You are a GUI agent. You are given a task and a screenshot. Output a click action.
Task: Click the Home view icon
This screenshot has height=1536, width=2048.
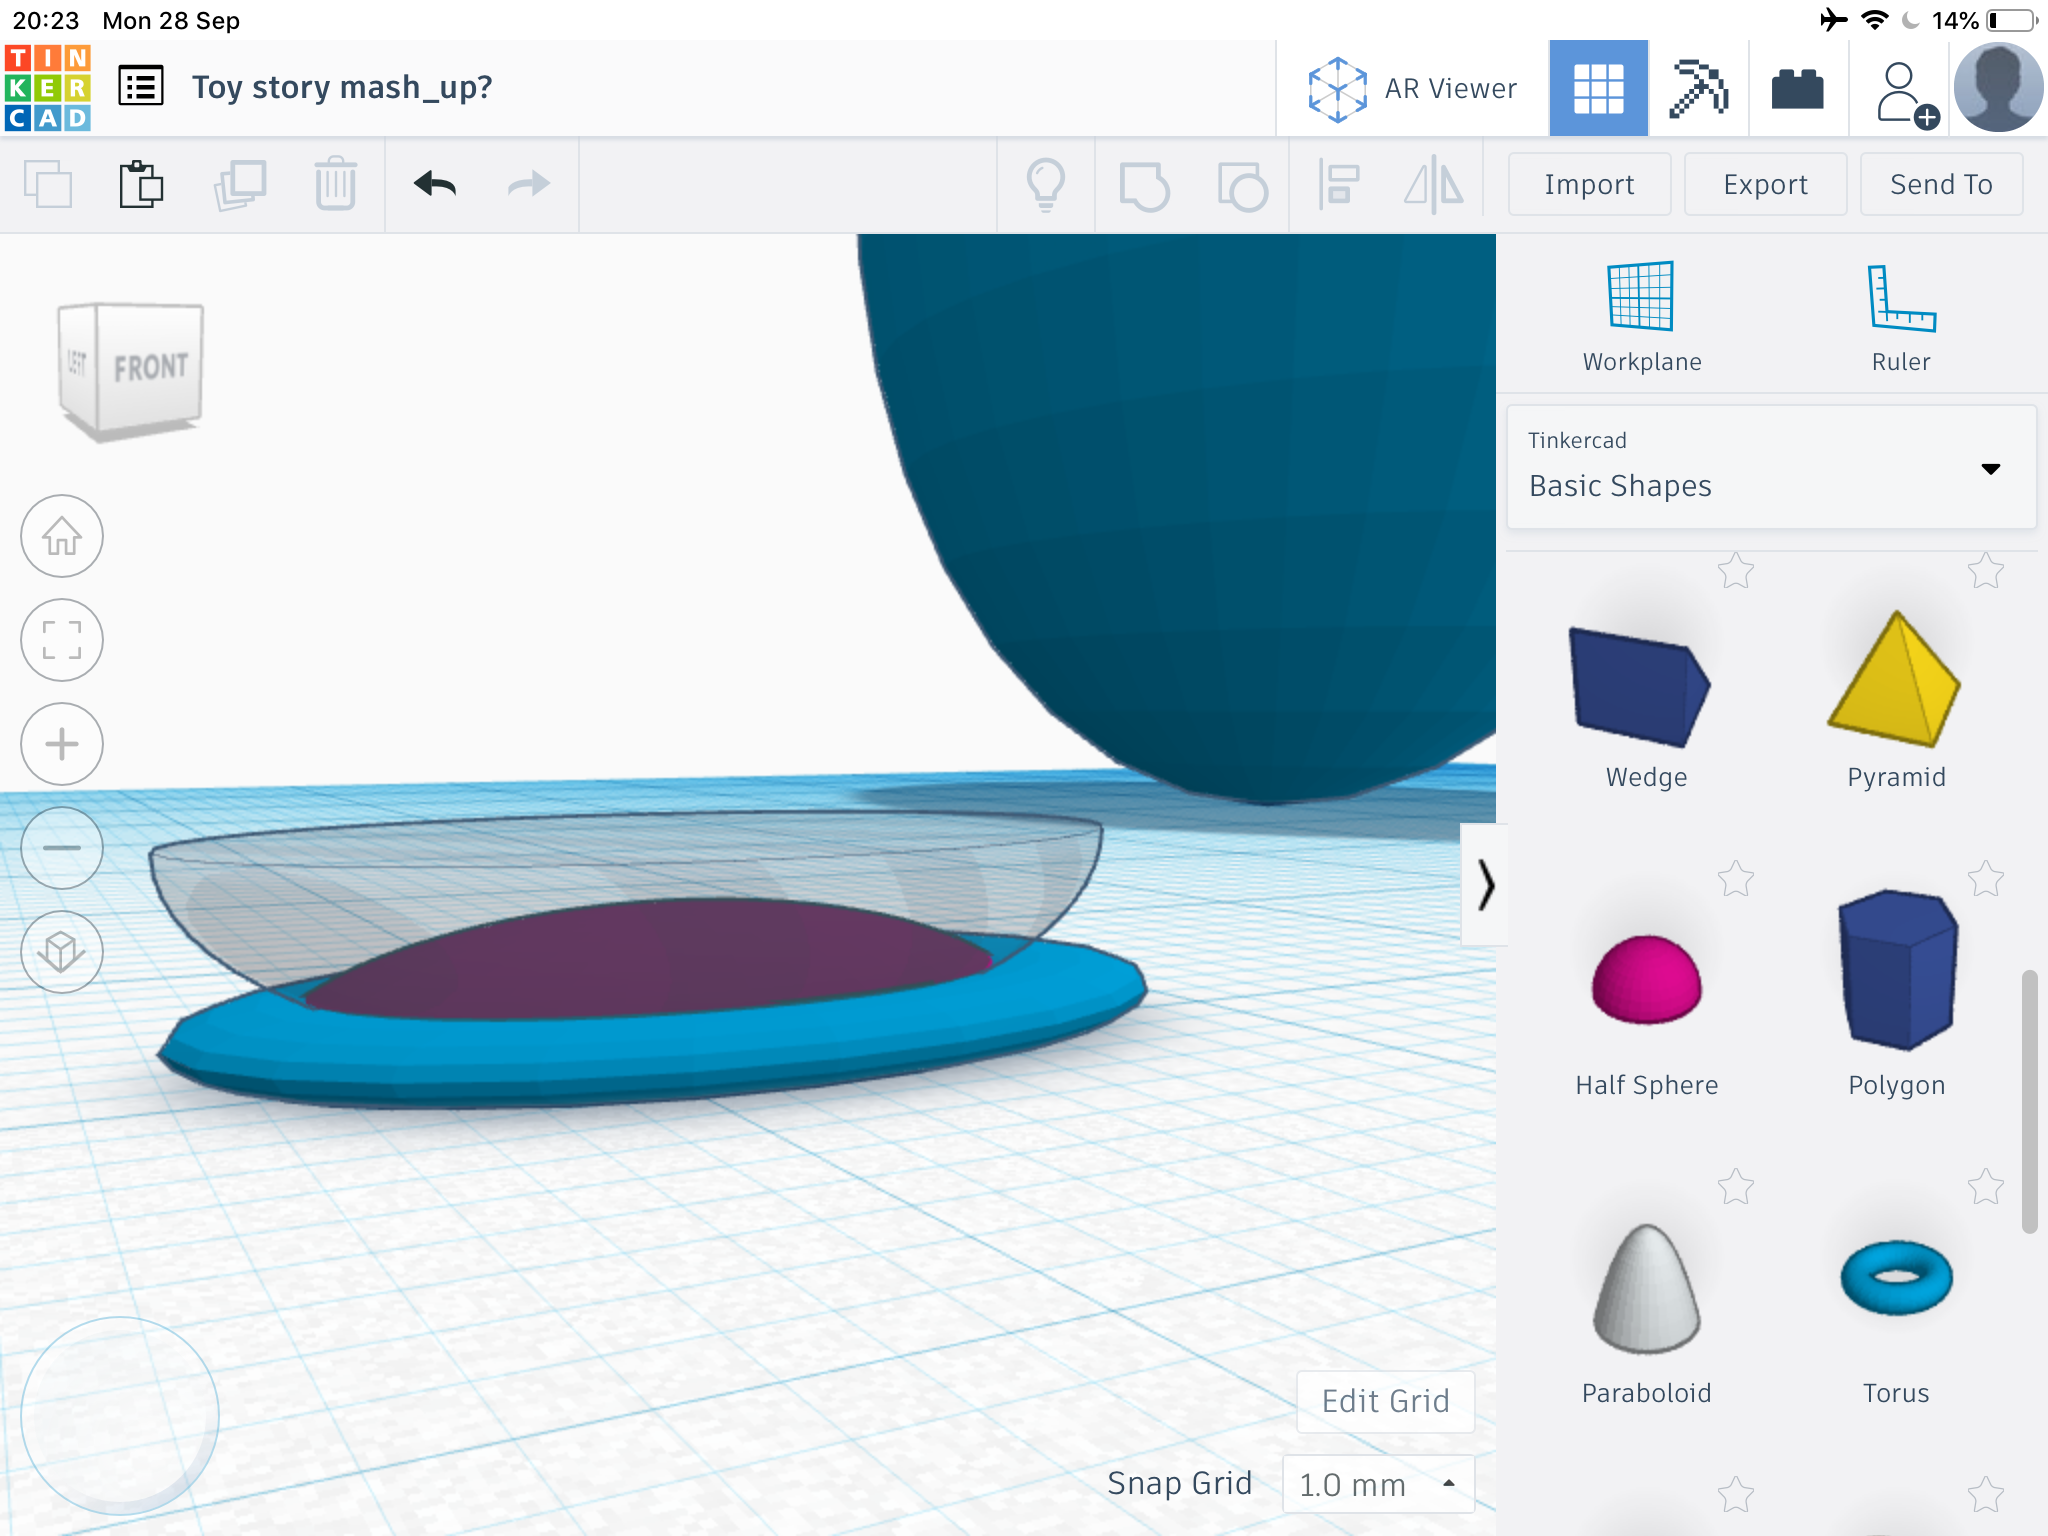[x=62, y=536]
